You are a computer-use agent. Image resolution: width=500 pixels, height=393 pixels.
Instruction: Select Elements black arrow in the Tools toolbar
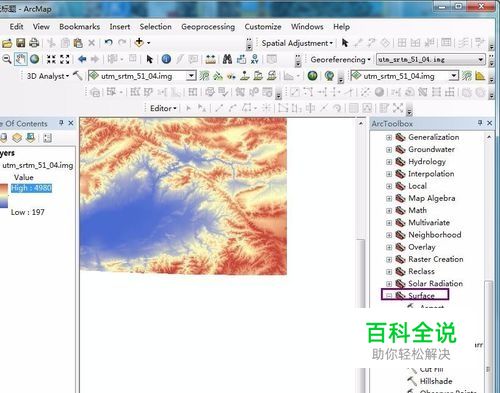point(149,59)
